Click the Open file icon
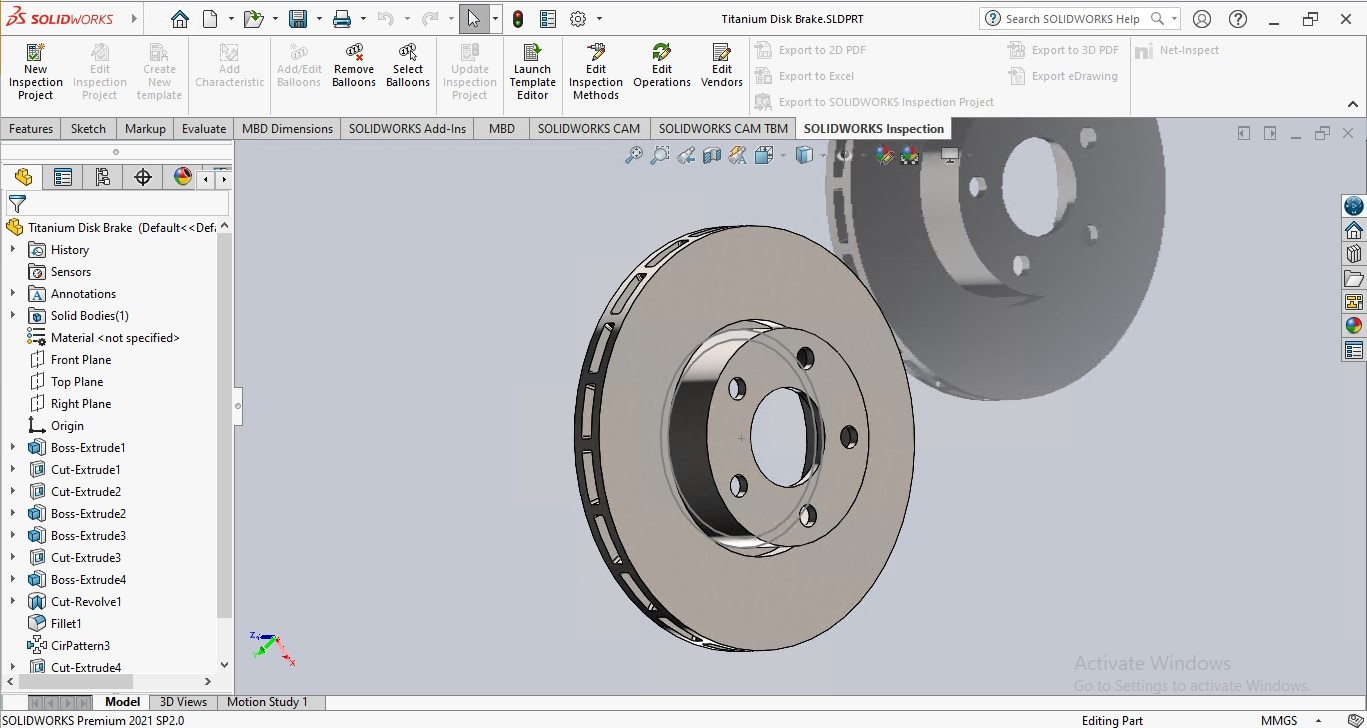The width and height of the screenshot is (1367, 728). click(254, 19)
